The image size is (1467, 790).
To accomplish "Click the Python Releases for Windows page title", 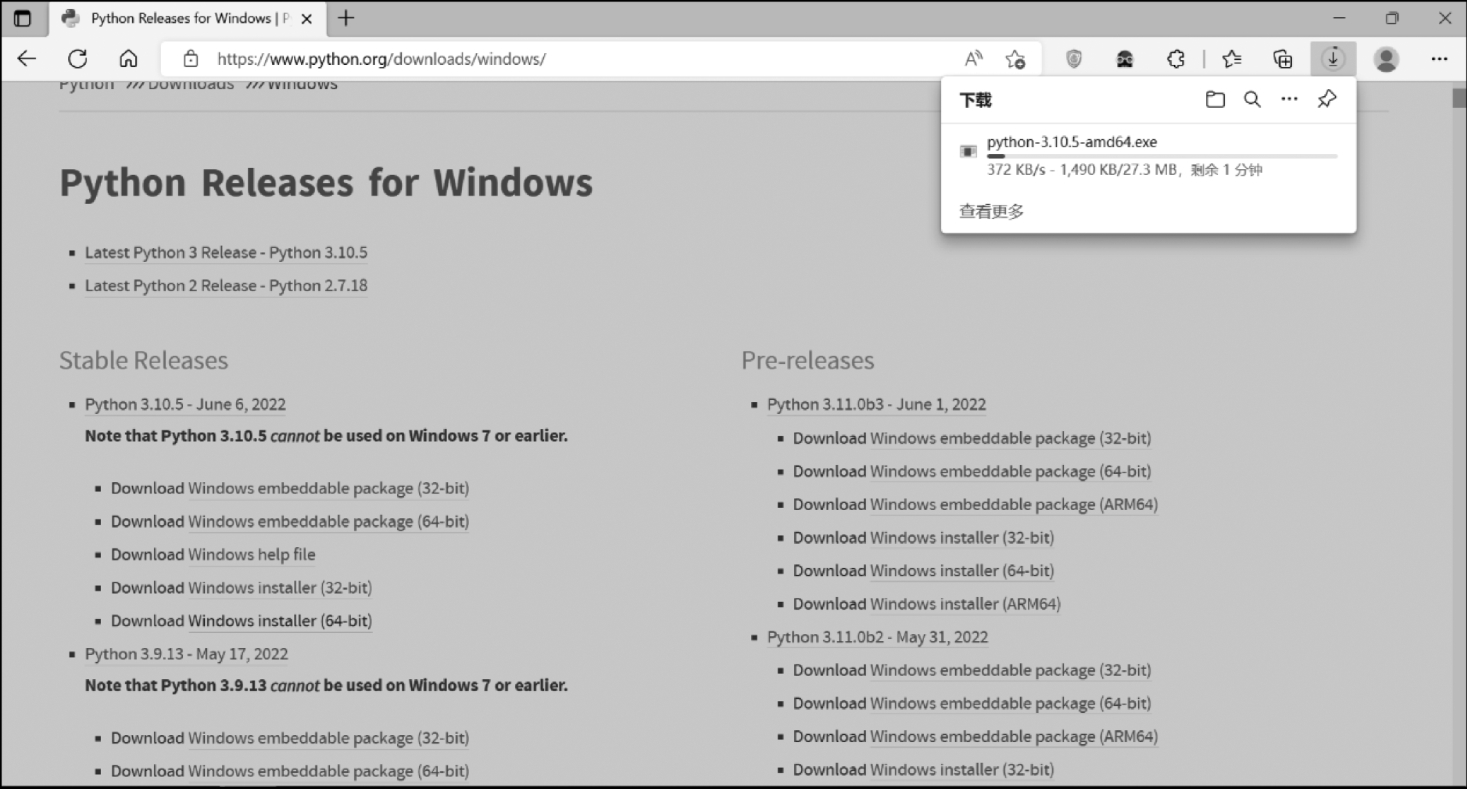I will (x=326, y=183).
